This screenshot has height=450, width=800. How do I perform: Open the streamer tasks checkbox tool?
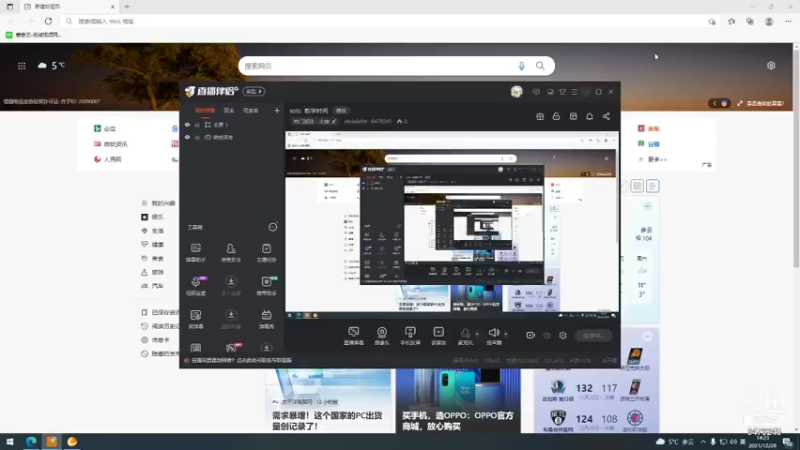tap(266, 253)
